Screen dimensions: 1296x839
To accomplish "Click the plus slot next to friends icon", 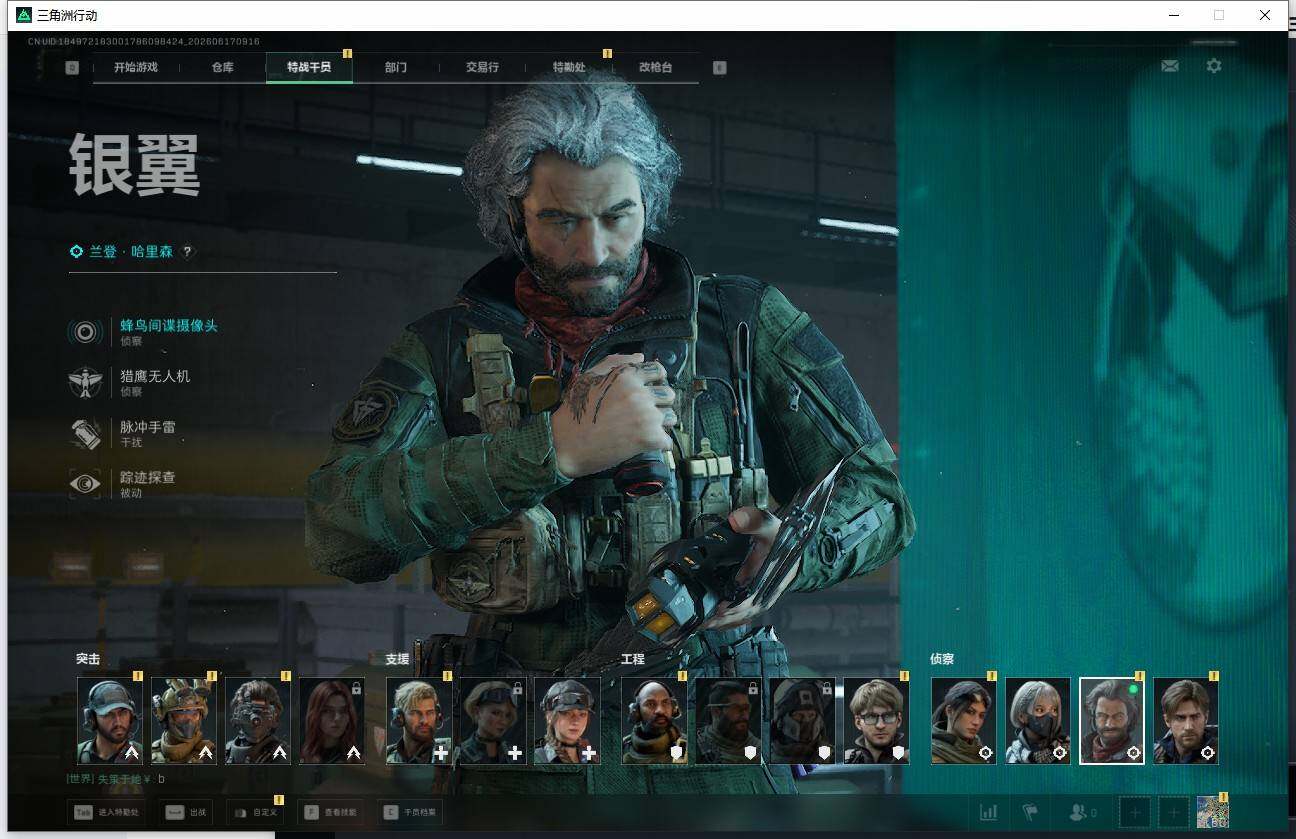I will pos(1135,812).
